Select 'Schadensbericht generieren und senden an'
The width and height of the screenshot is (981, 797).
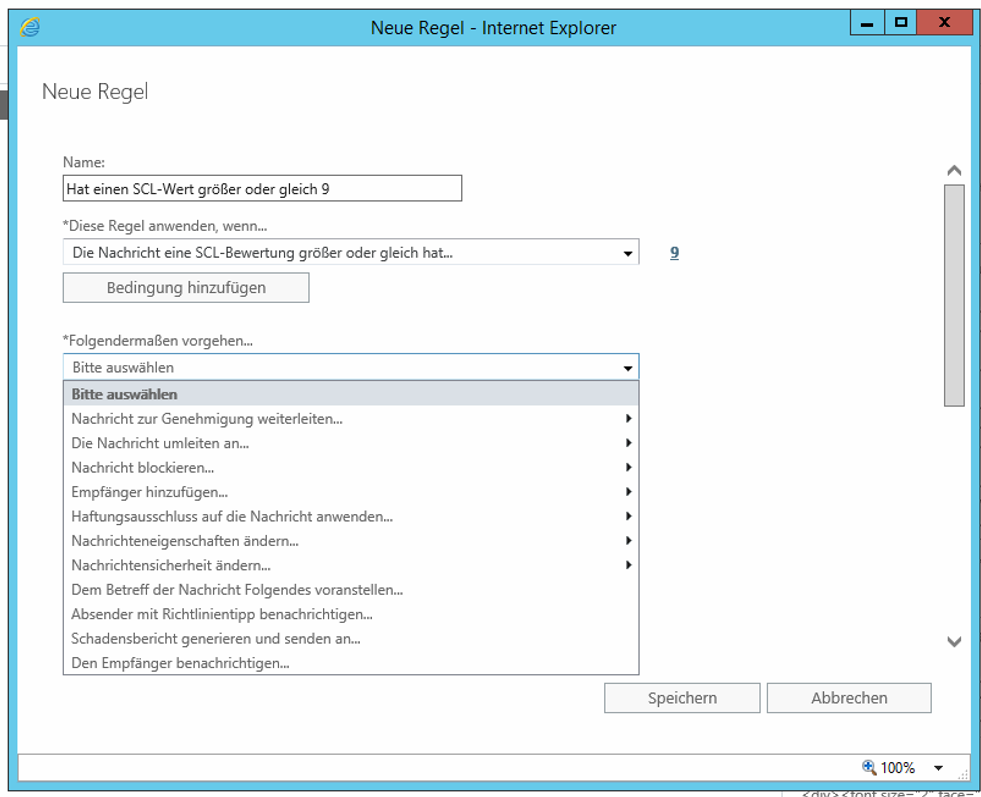(x=216, y=639)
